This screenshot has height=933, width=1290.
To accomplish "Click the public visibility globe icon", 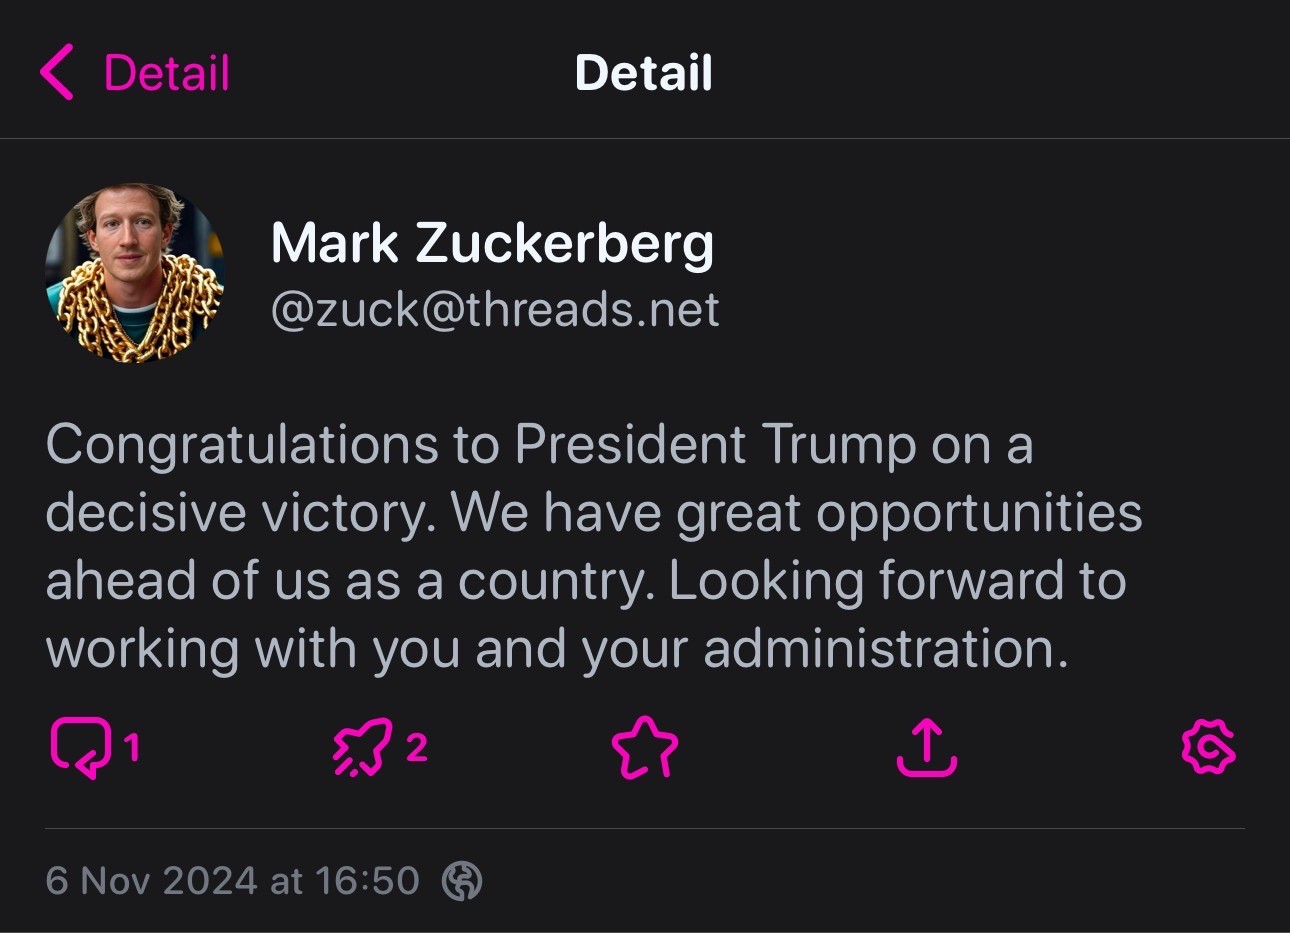I will pyautogui.click(x=462, y=881).
